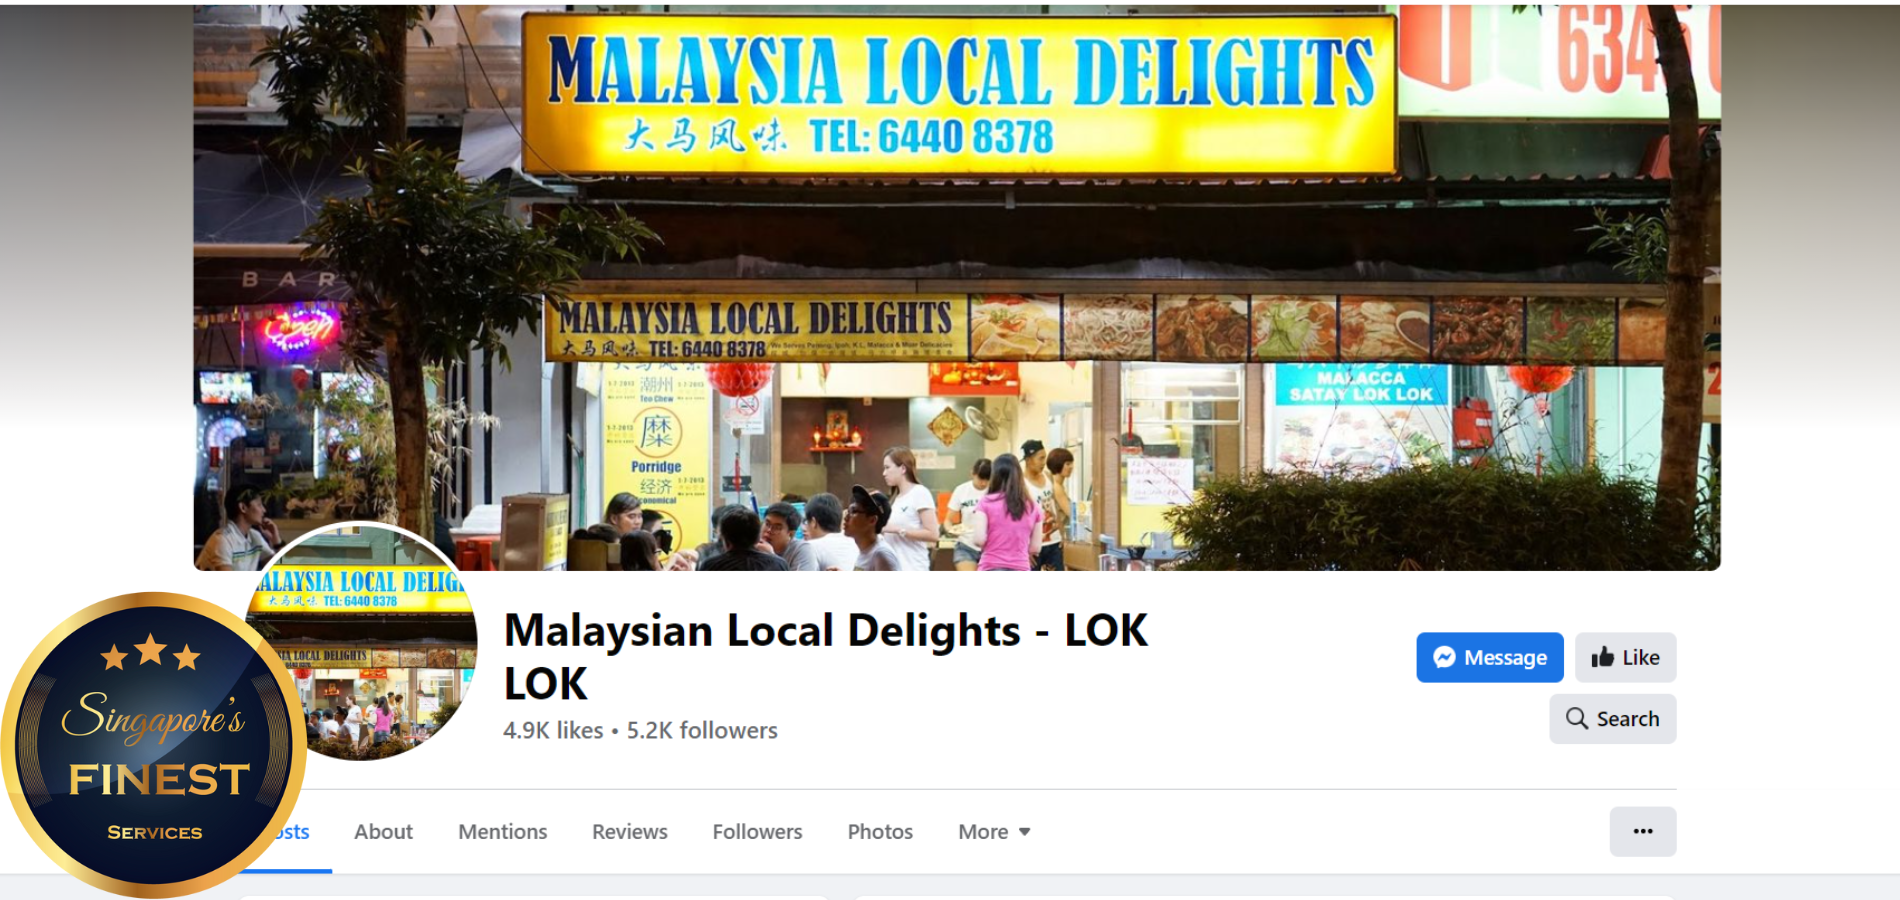Go to the Reviews tab

(629, 832)
